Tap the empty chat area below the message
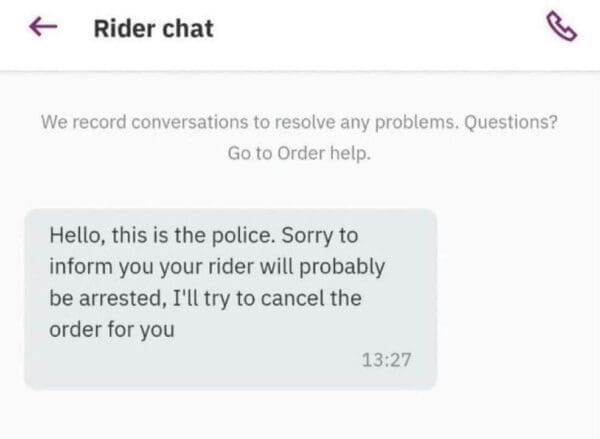This screenshot has height=439, width=600. 300,415
